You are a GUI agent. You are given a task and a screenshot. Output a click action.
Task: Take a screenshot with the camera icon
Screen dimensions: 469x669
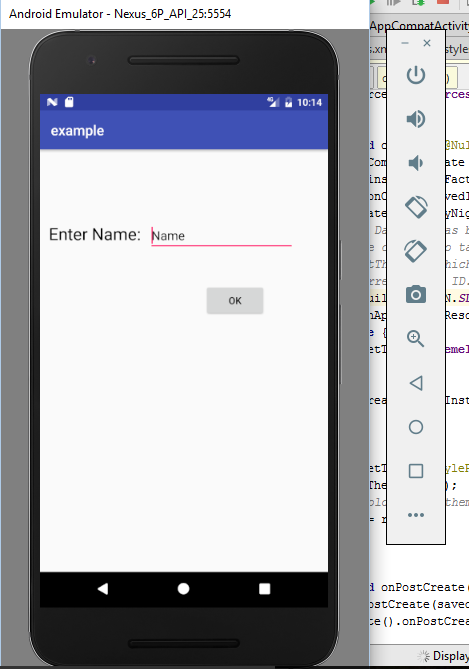[416, 294]
